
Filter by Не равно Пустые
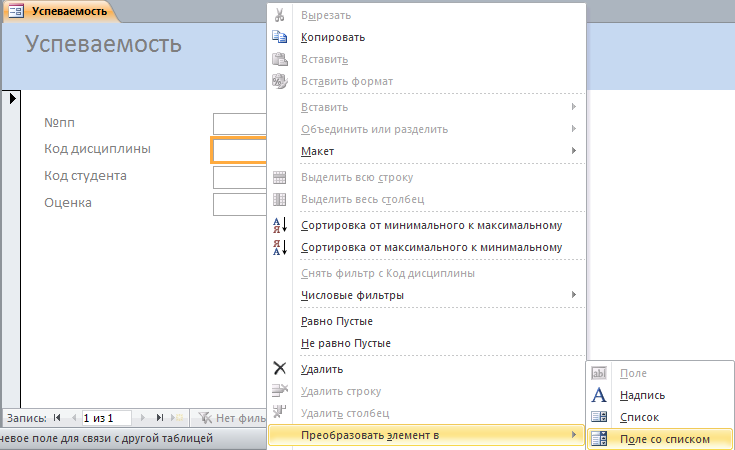pyautogui.click(x=427, y=343)
